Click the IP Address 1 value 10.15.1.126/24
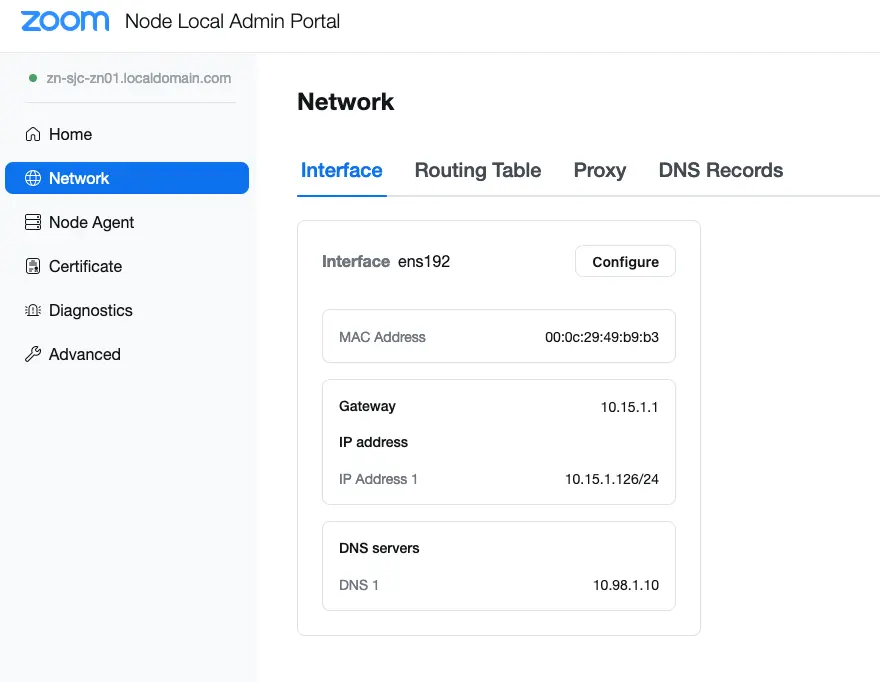880x682 pixels. pyautogui.click(x=611, y=479)
